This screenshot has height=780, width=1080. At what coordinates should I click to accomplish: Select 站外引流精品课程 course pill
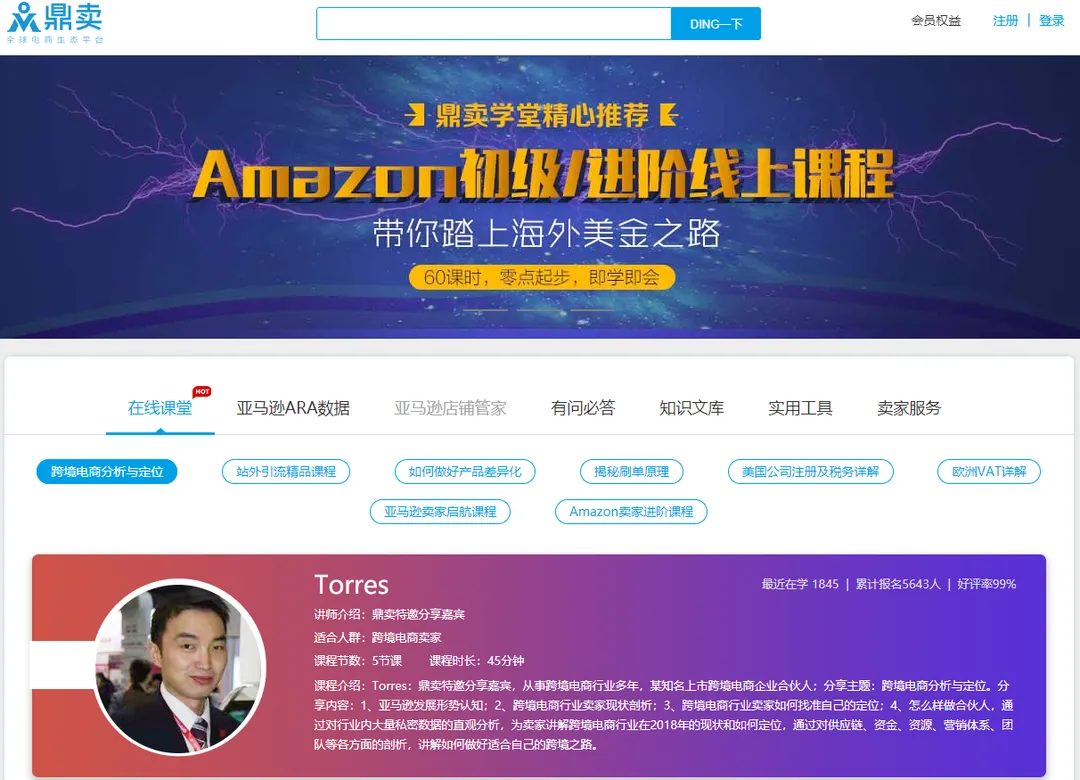pos(286,471)
